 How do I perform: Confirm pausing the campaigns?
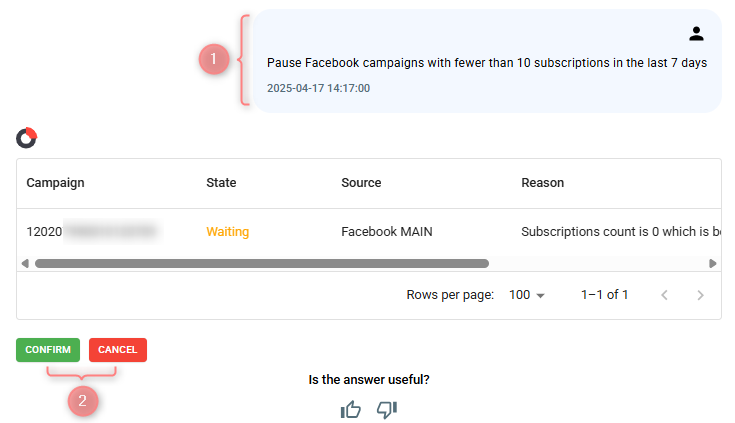click(48, 350)
